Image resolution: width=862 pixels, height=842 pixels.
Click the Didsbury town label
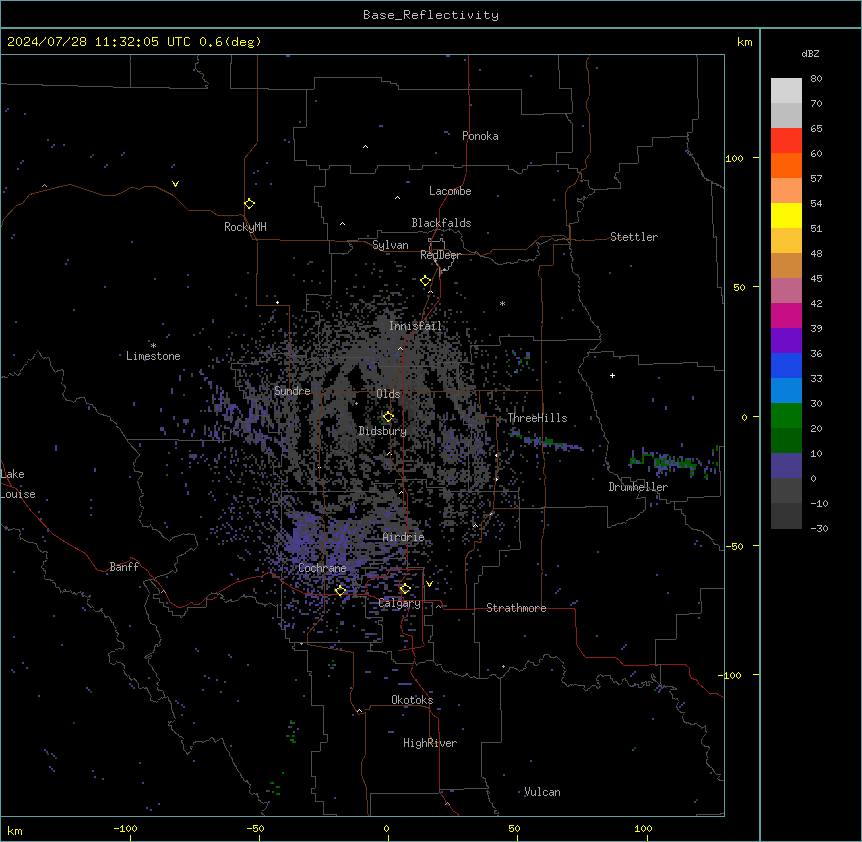point(383,431)
